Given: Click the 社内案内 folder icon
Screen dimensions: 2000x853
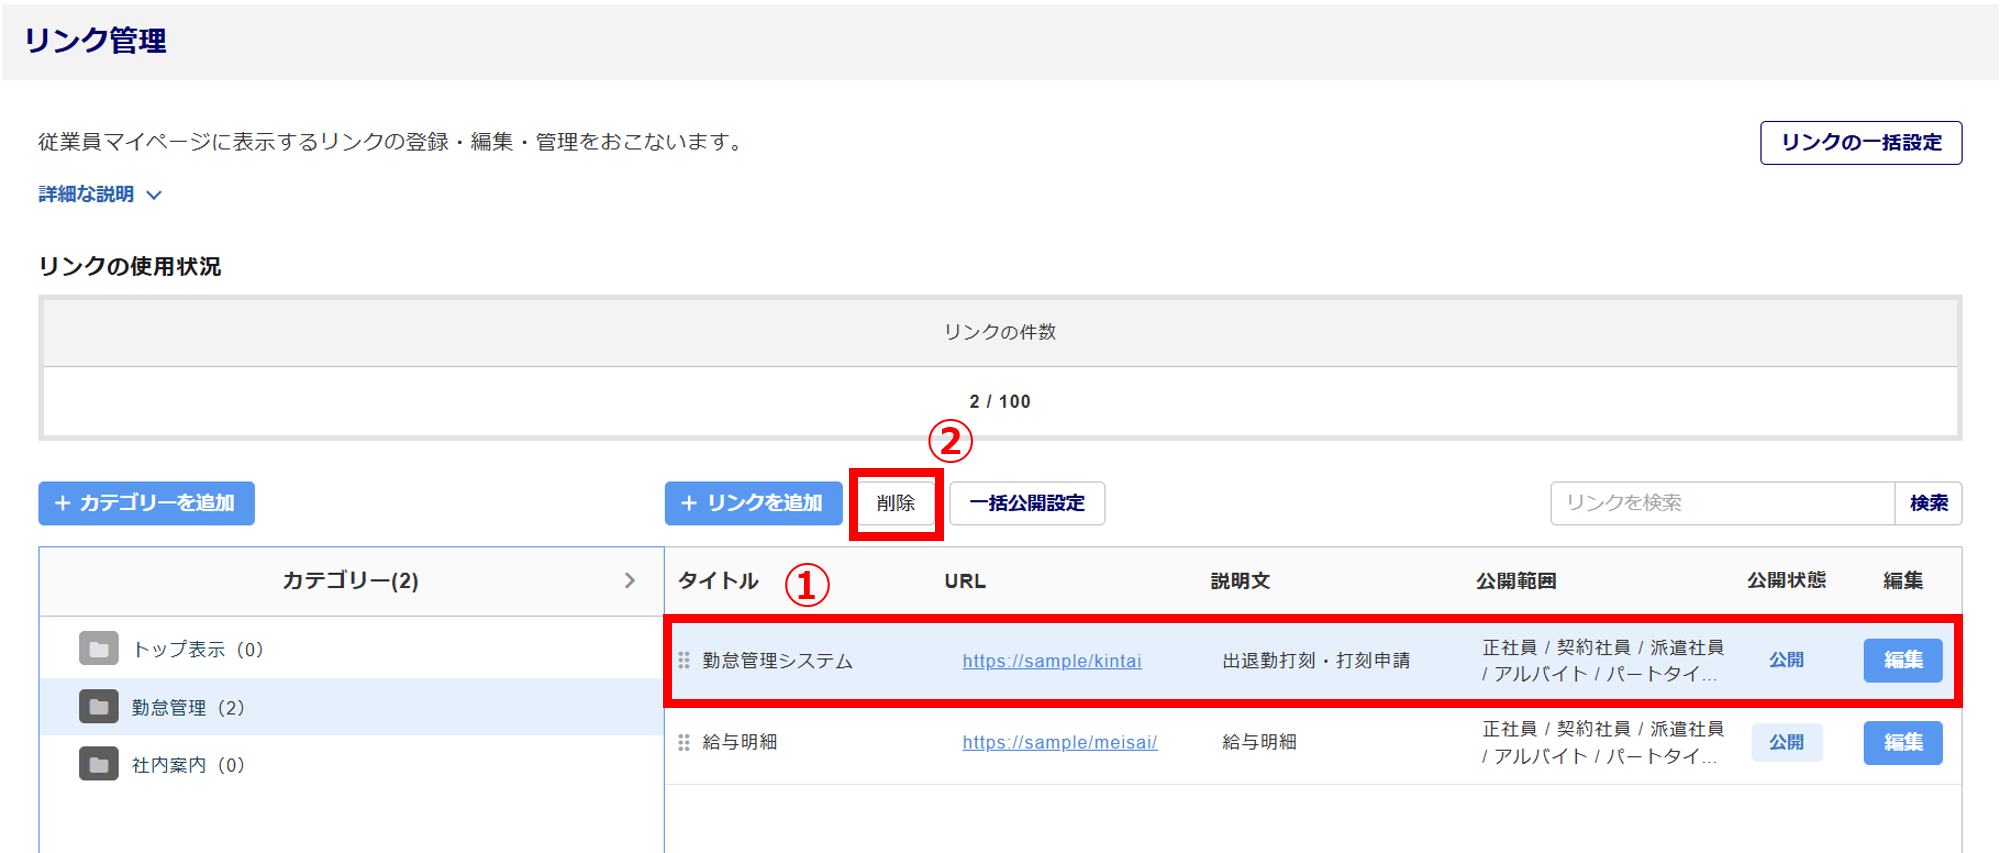Looking at the screenshot, I should coord(99,765).
